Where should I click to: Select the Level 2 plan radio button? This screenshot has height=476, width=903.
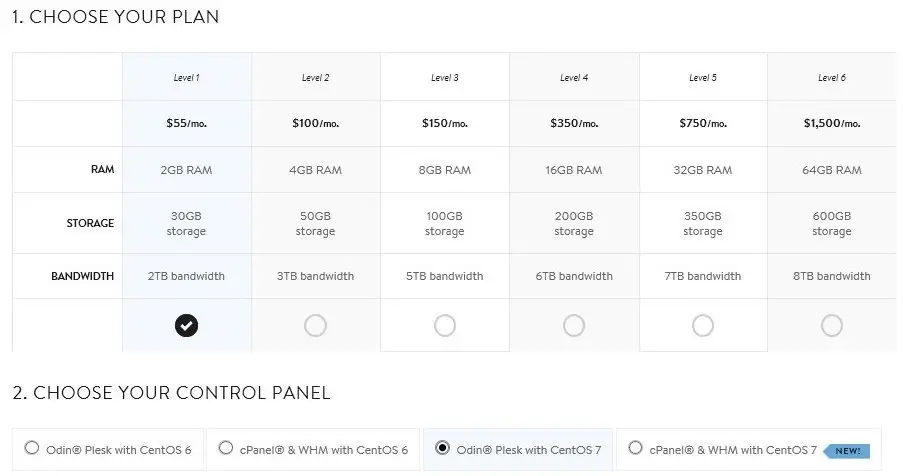click(315, 326)
